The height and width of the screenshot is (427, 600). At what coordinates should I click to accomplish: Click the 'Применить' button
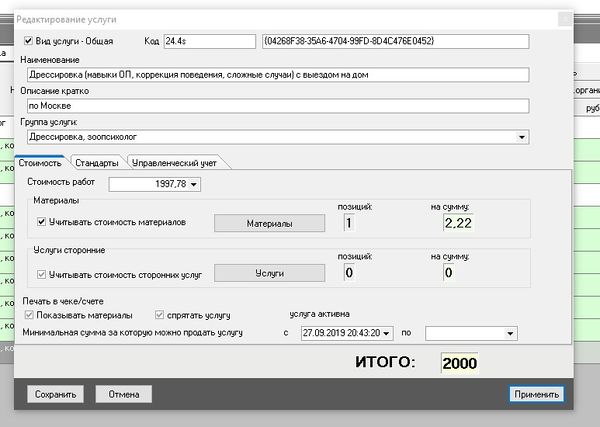[x=537, y=394]
